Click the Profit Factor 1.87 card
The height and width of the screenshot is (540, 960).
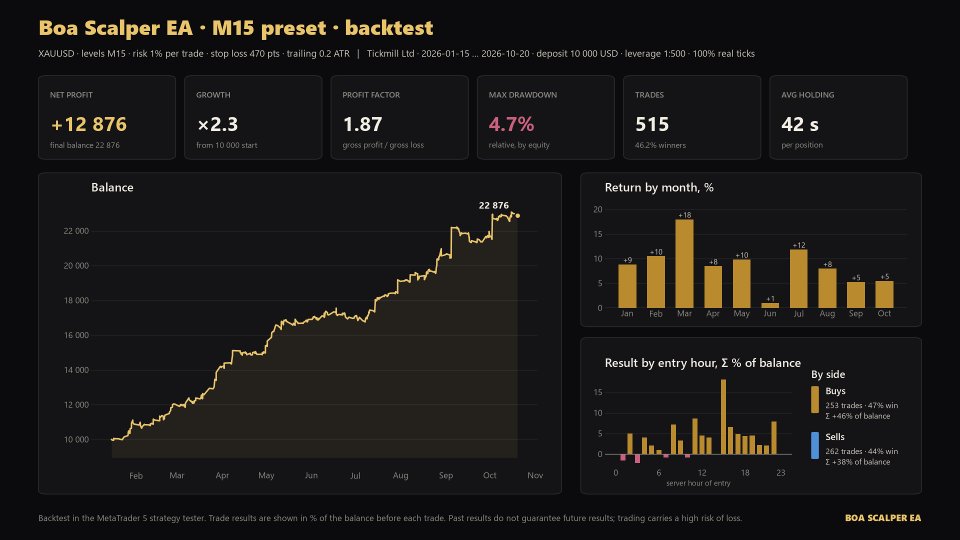pos(399,118)
